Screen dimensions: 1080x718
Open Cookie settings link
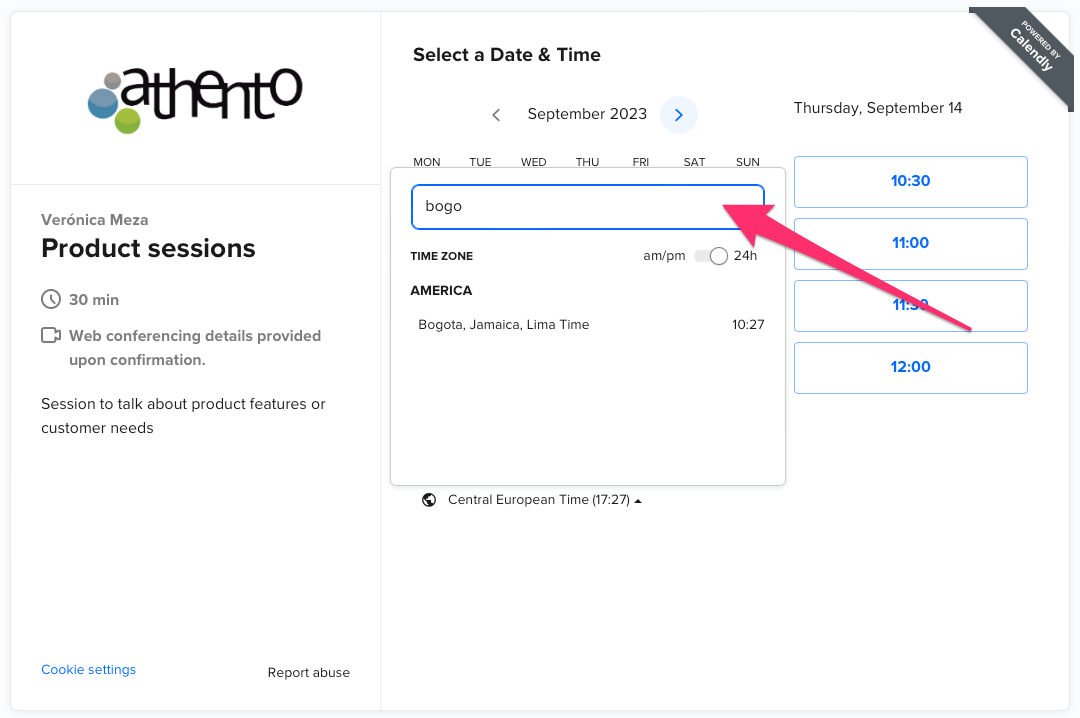[88, 670]
